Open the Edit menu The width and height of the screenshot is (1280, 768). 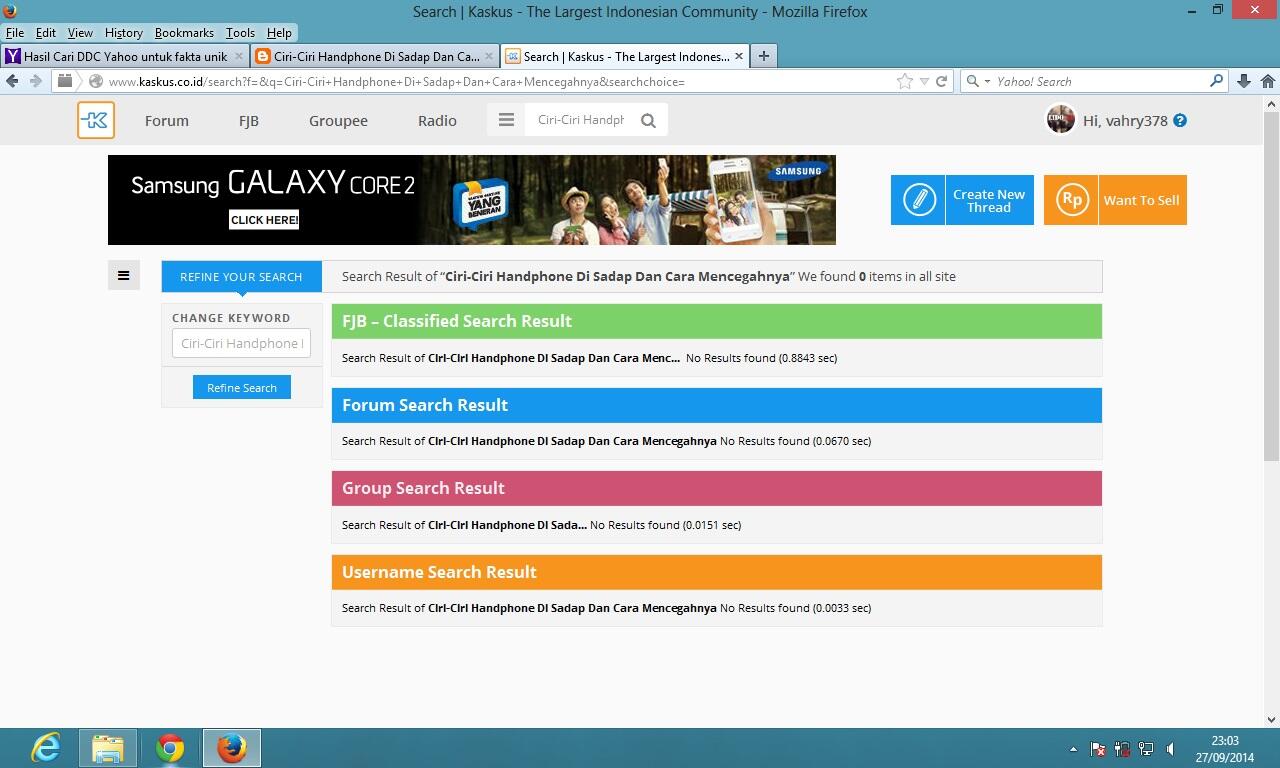coord(46,33)
